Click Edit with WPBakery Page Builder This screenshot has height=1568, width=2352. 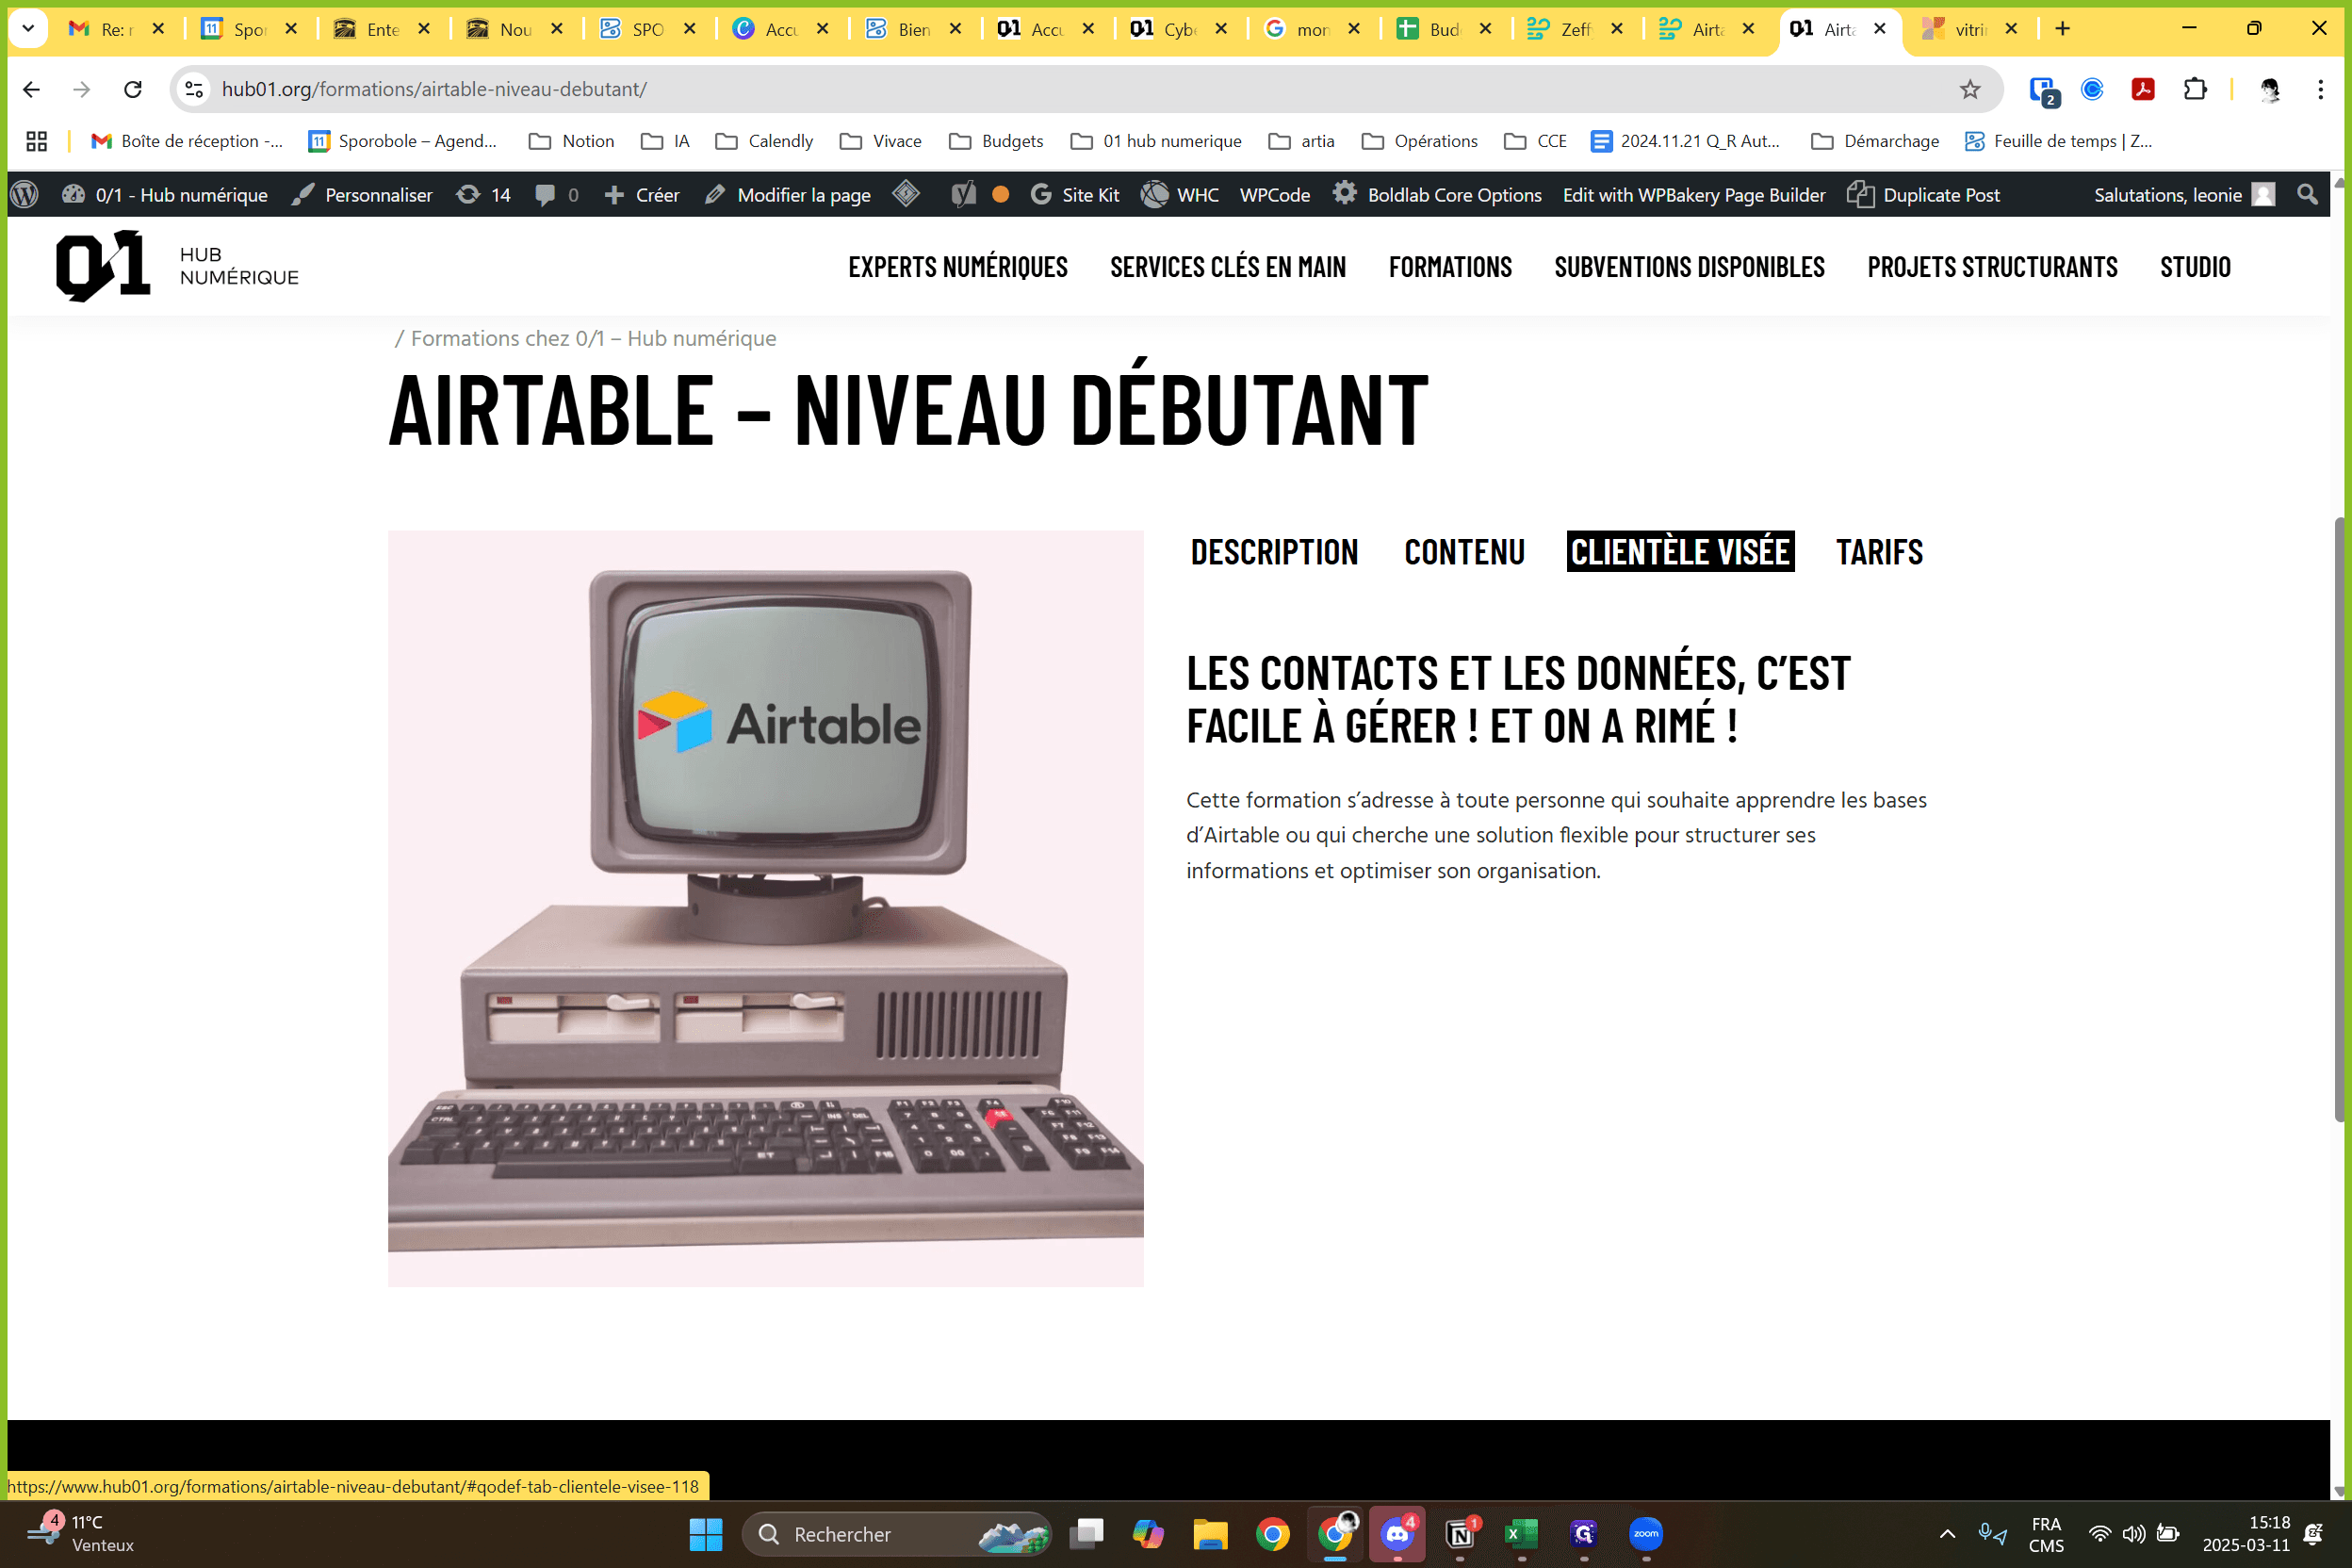click(1694, 194)
